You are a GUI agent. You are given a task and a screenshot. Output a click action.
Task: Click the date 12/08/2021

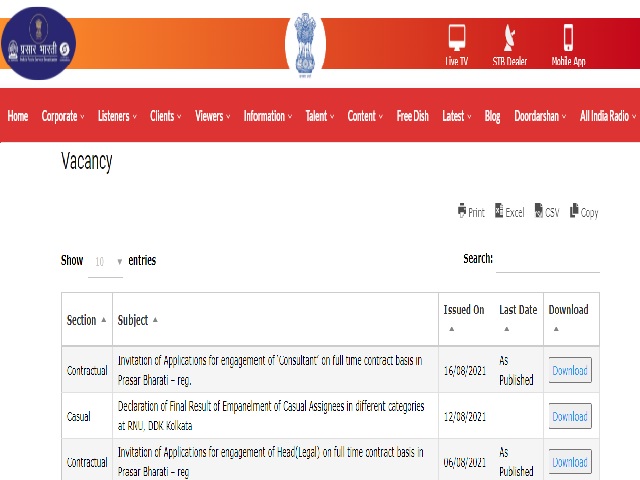coord(465,417)
